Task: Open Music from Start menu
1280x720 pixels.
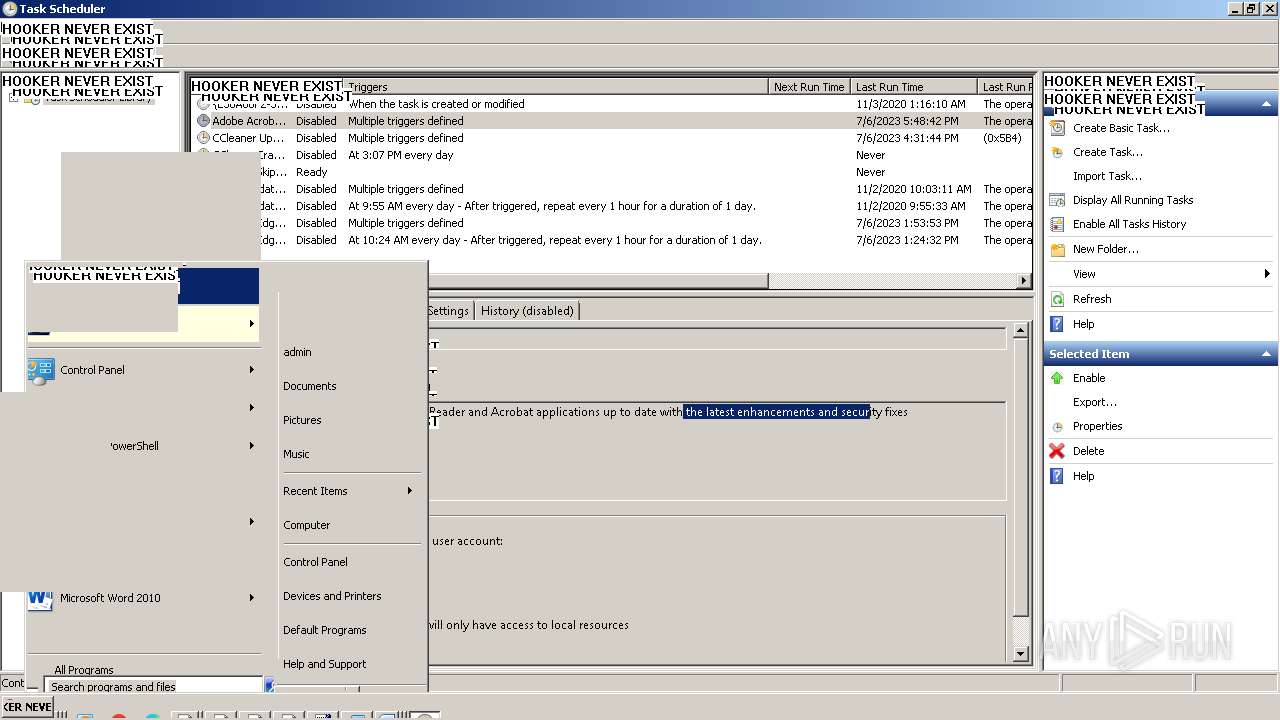Action: [296, 454]
